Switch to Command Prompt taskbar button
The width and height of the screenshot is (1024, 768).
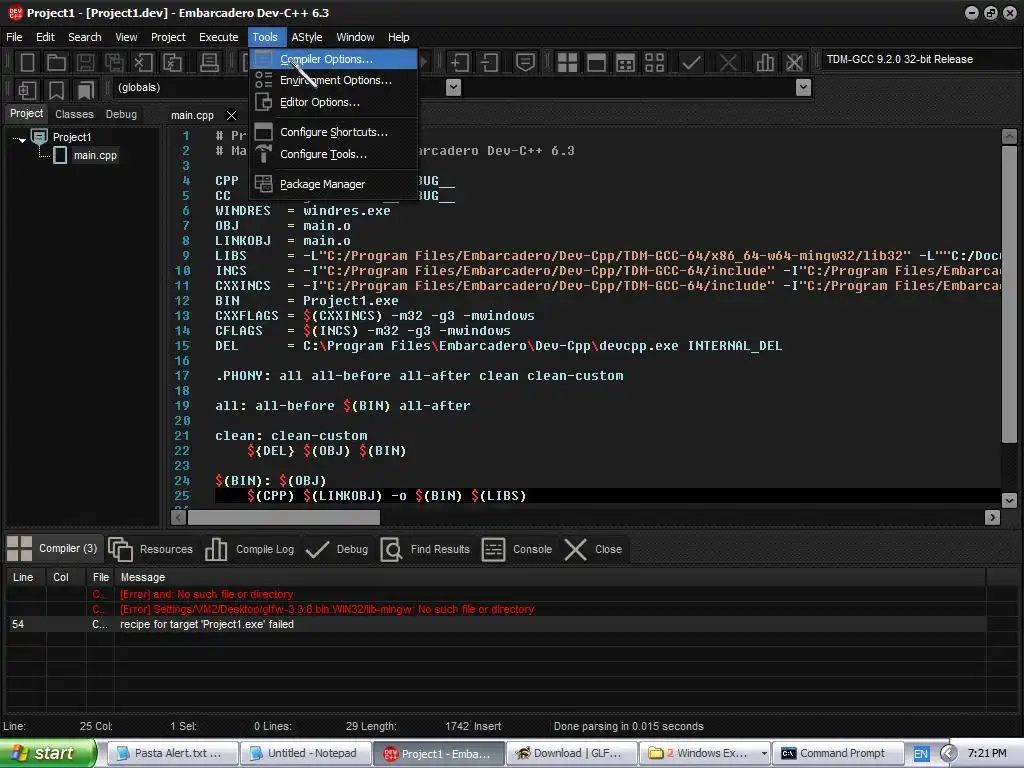pos(839,754)
